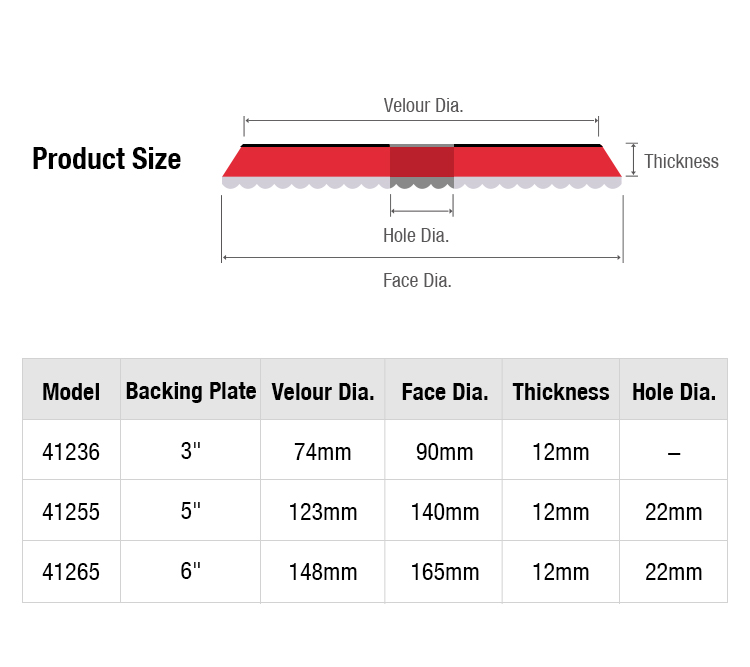Select model 41236 cell
Screen dimensions: 750x667
71,452
